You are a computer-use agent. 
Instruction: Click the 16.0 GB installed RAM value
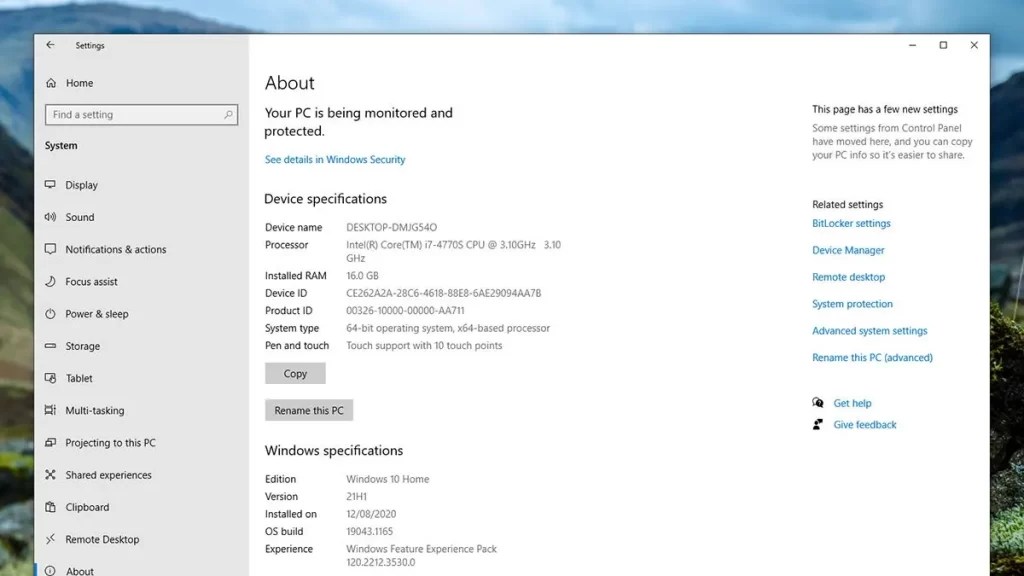click(362, 276)
